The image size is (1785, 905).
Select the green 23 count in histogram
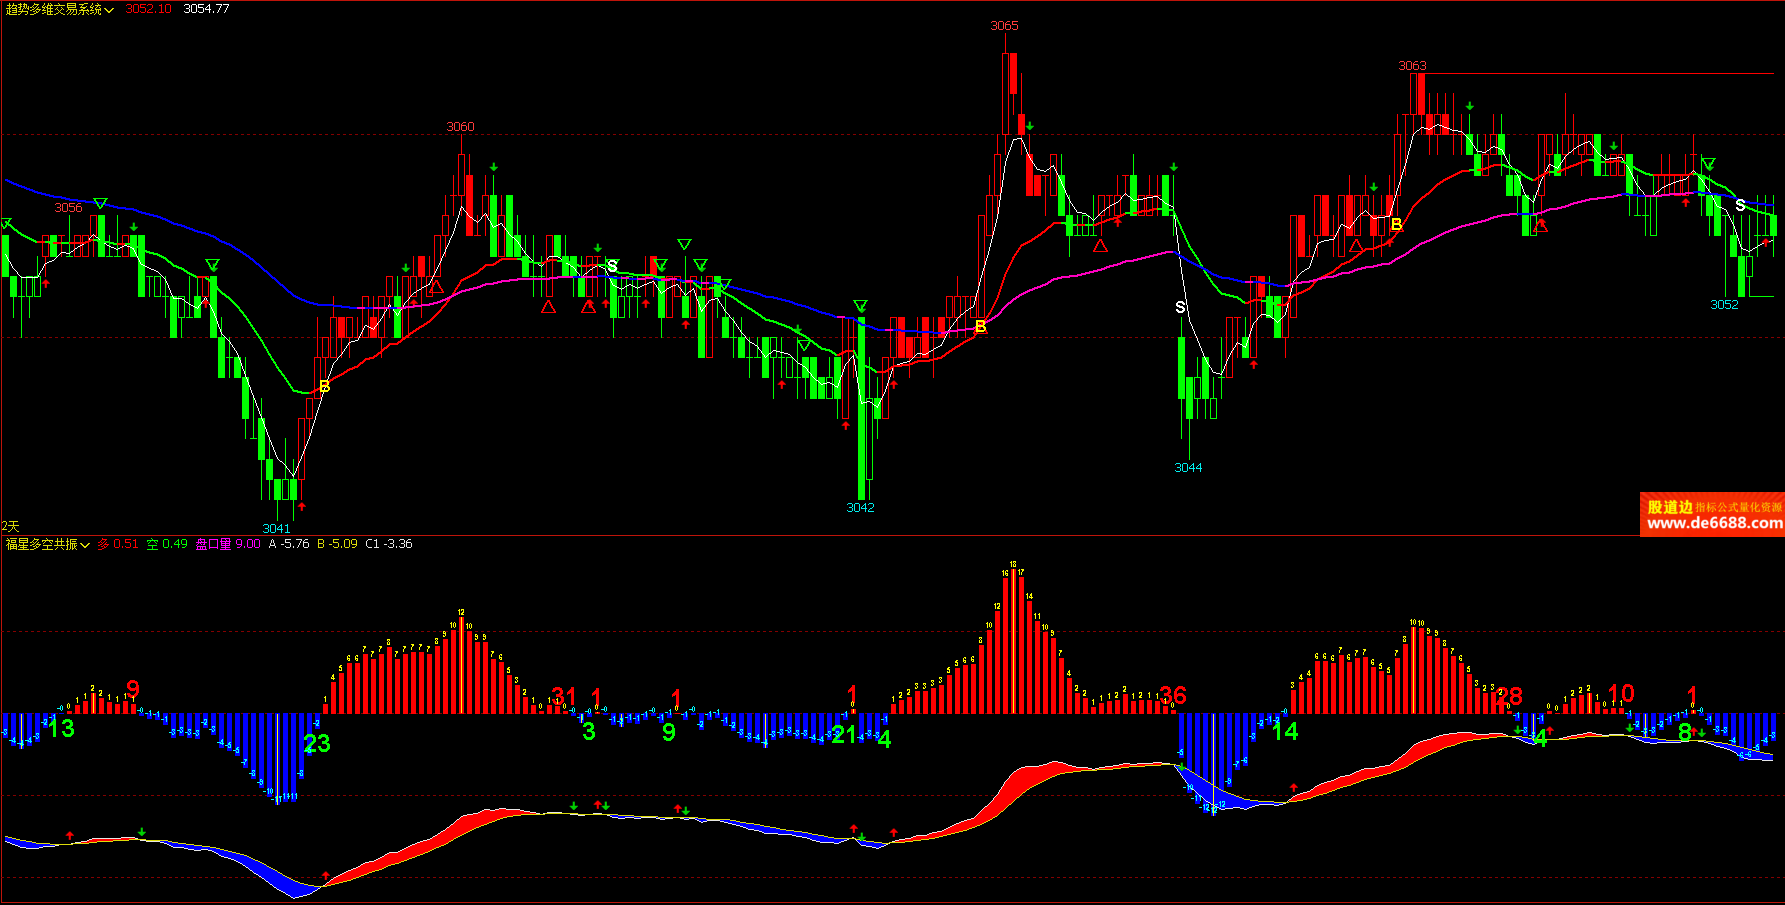(316, 743)
